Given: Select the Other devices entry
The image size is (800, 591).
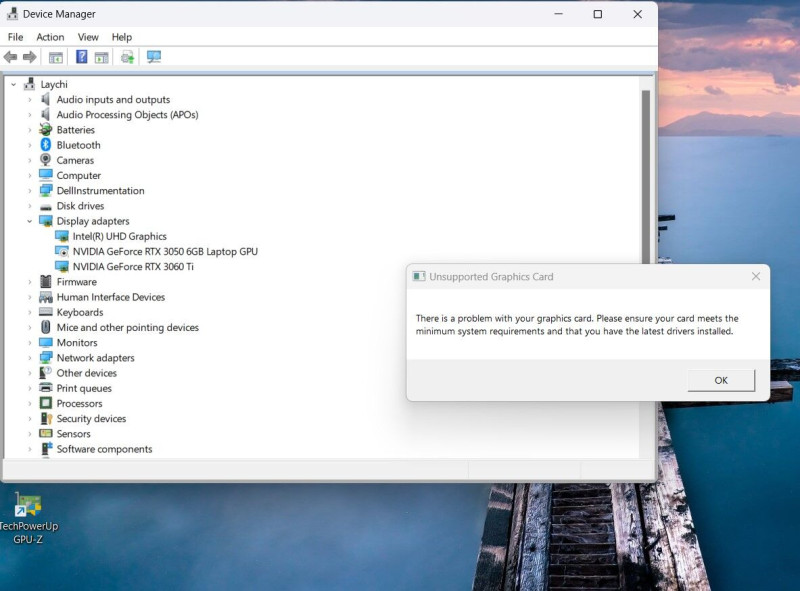Looking at the screenshot, I should pos(86,373).
